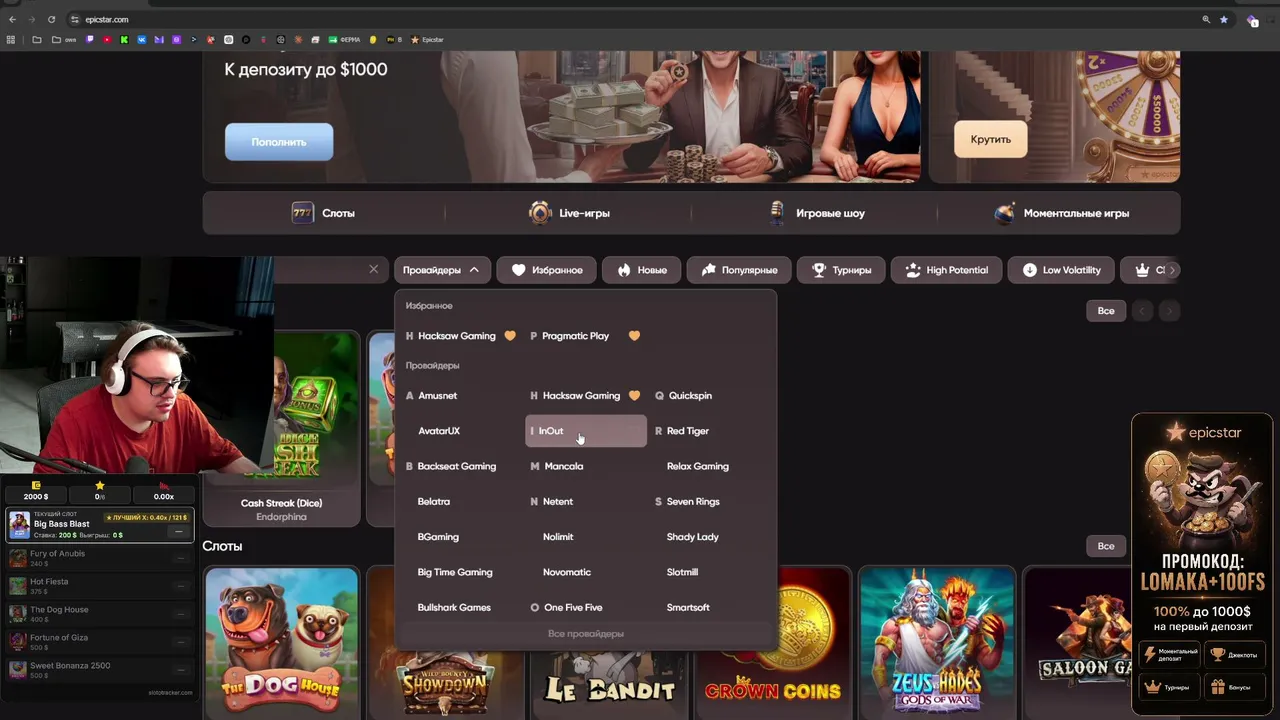Open the Слоты category tab
This screenshot has height=720, width=1280.
(x=323, y=213)
